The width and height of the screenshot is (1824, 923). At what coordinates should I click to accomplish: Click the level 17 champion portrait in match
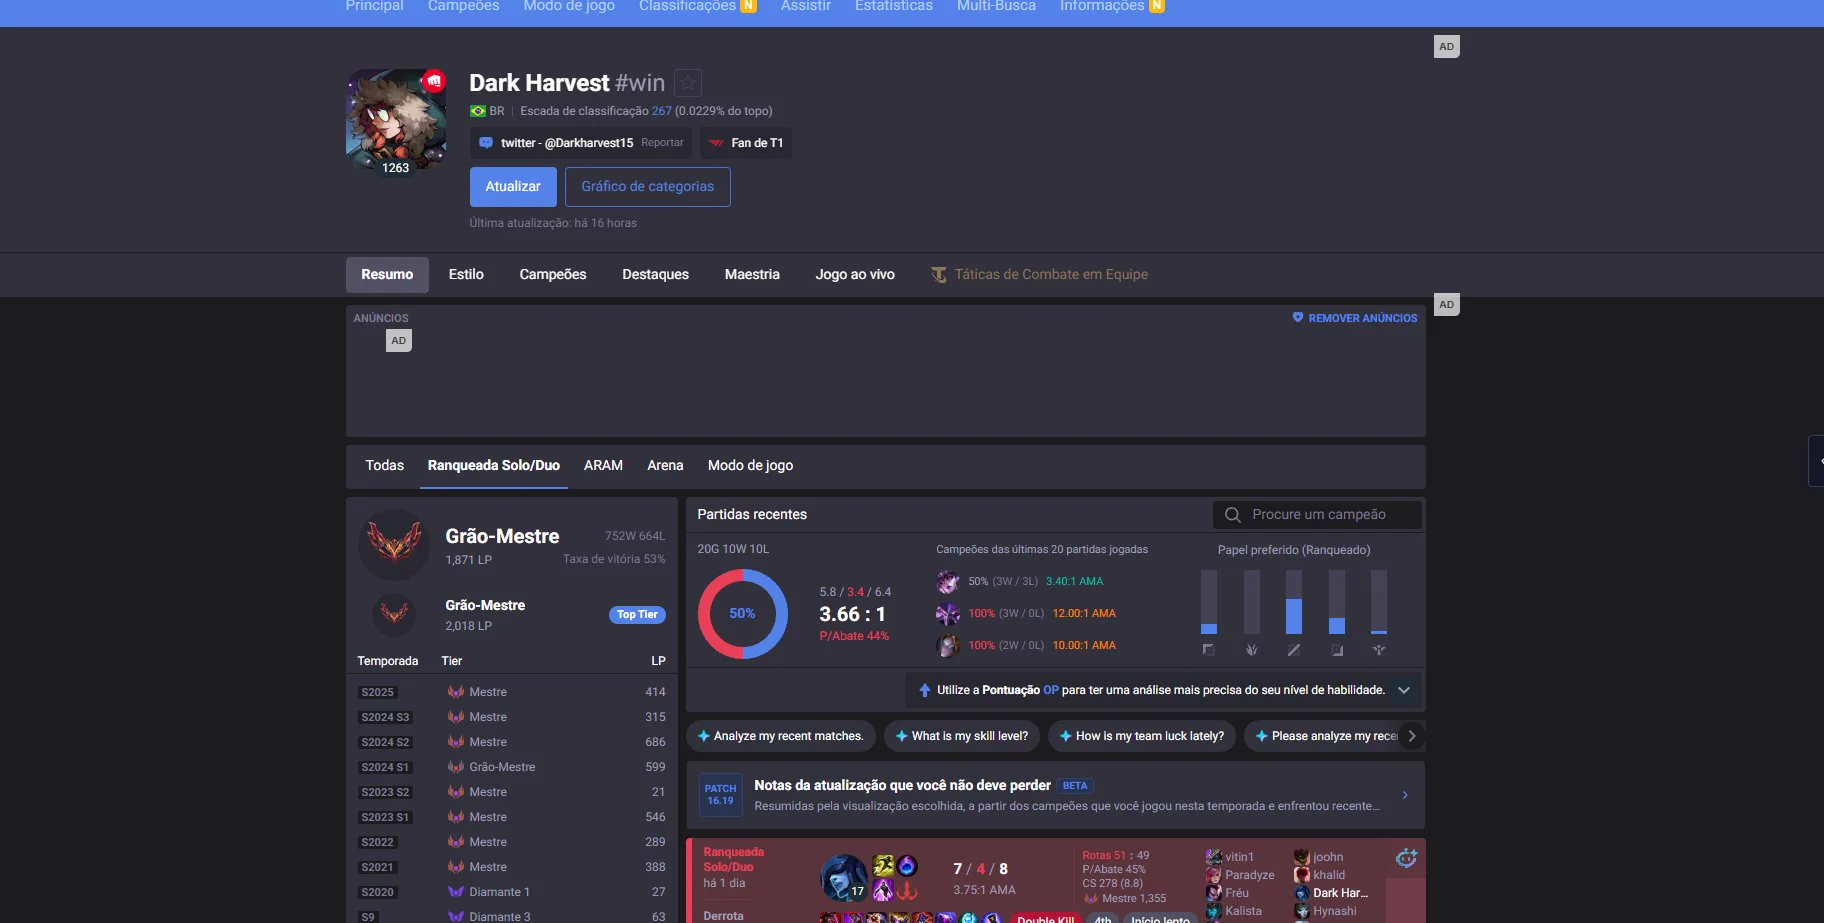coord(843,878)
